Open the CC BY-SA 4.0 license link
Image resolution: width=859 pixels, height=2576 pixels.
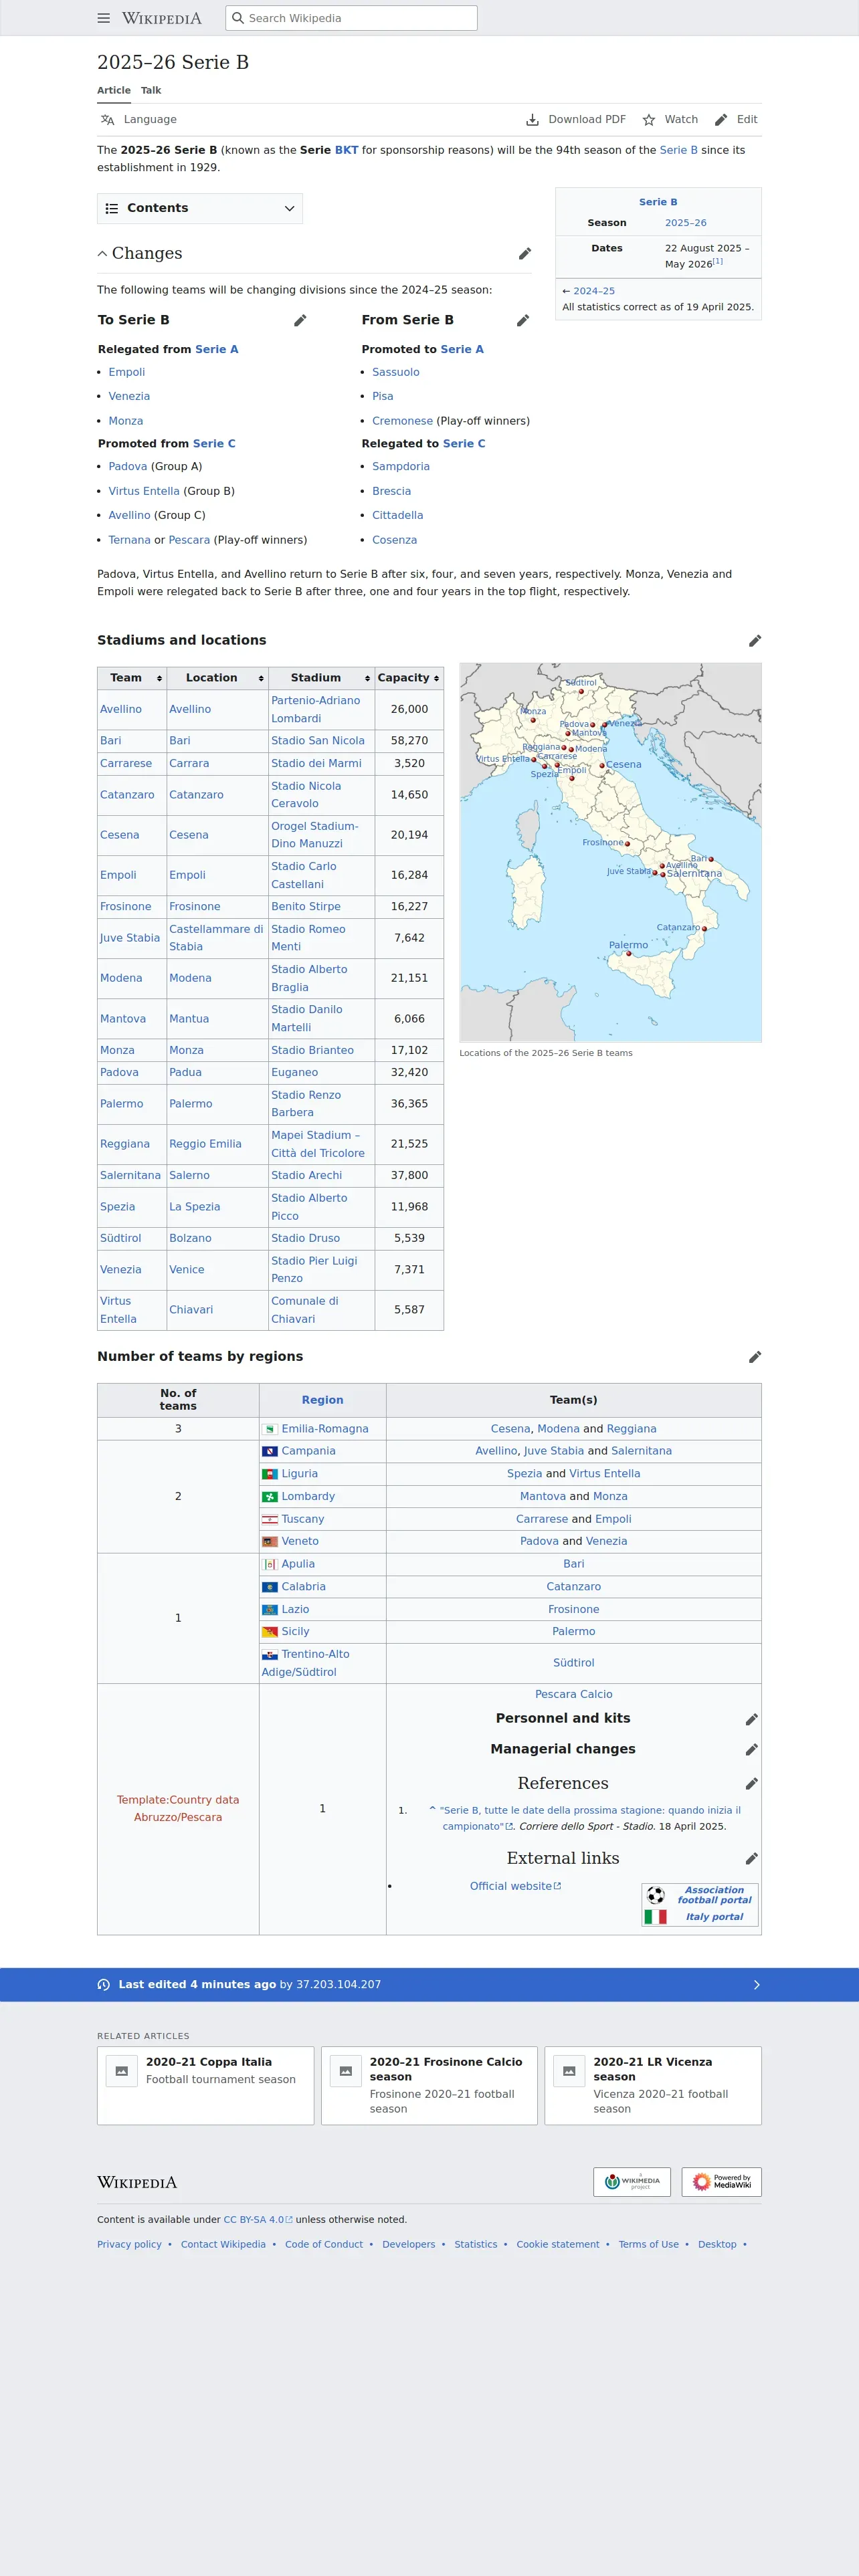(x=258, y=2219)
